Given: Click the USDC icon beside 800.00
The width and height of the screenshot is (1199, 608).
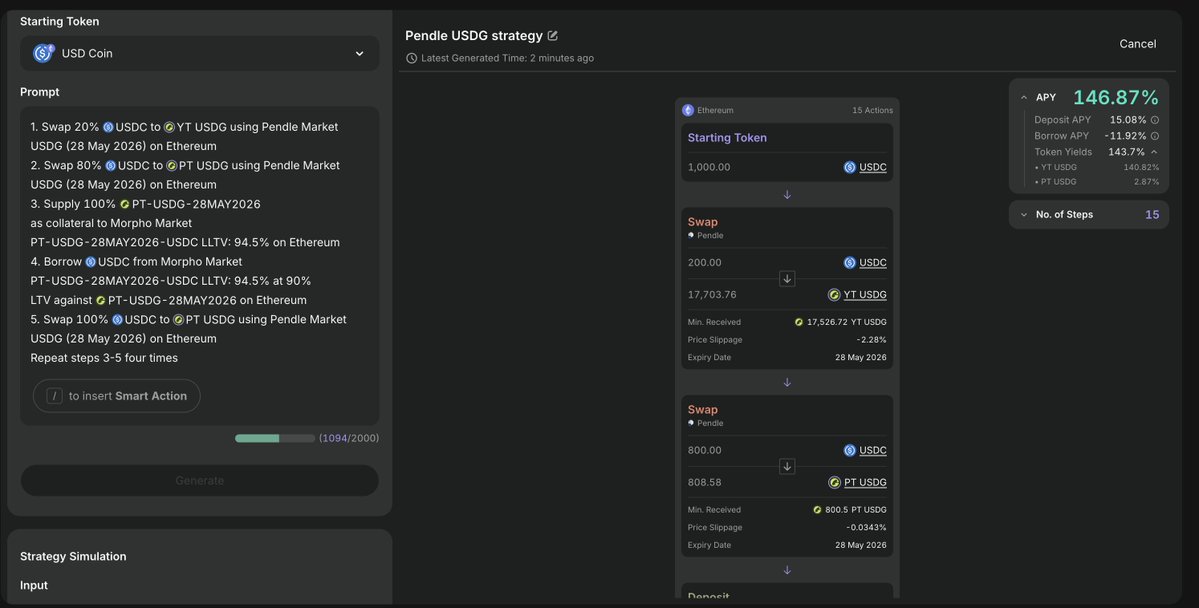Looking at the screenshot, I should coord(850,450).
